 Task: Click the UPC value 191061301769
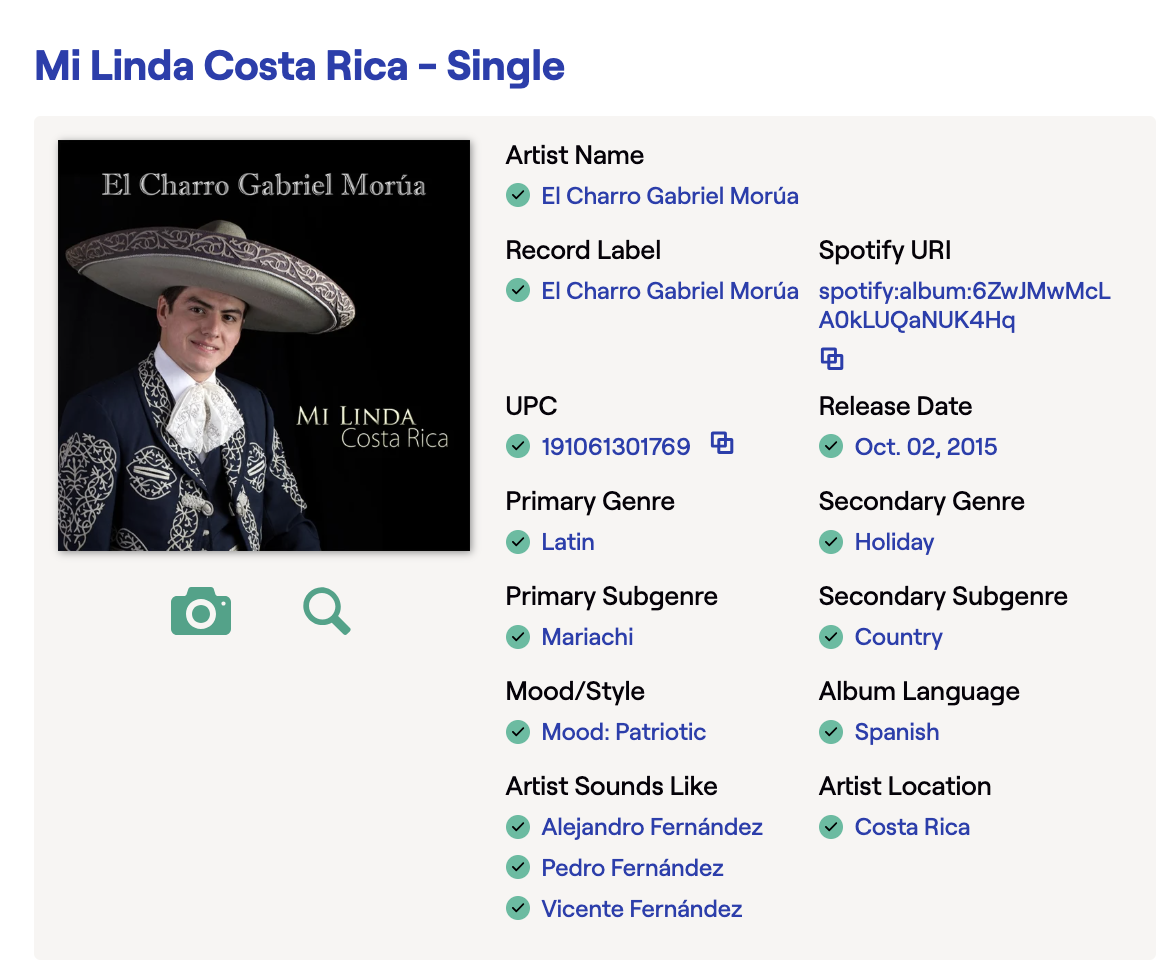click(x=616, y=447)
